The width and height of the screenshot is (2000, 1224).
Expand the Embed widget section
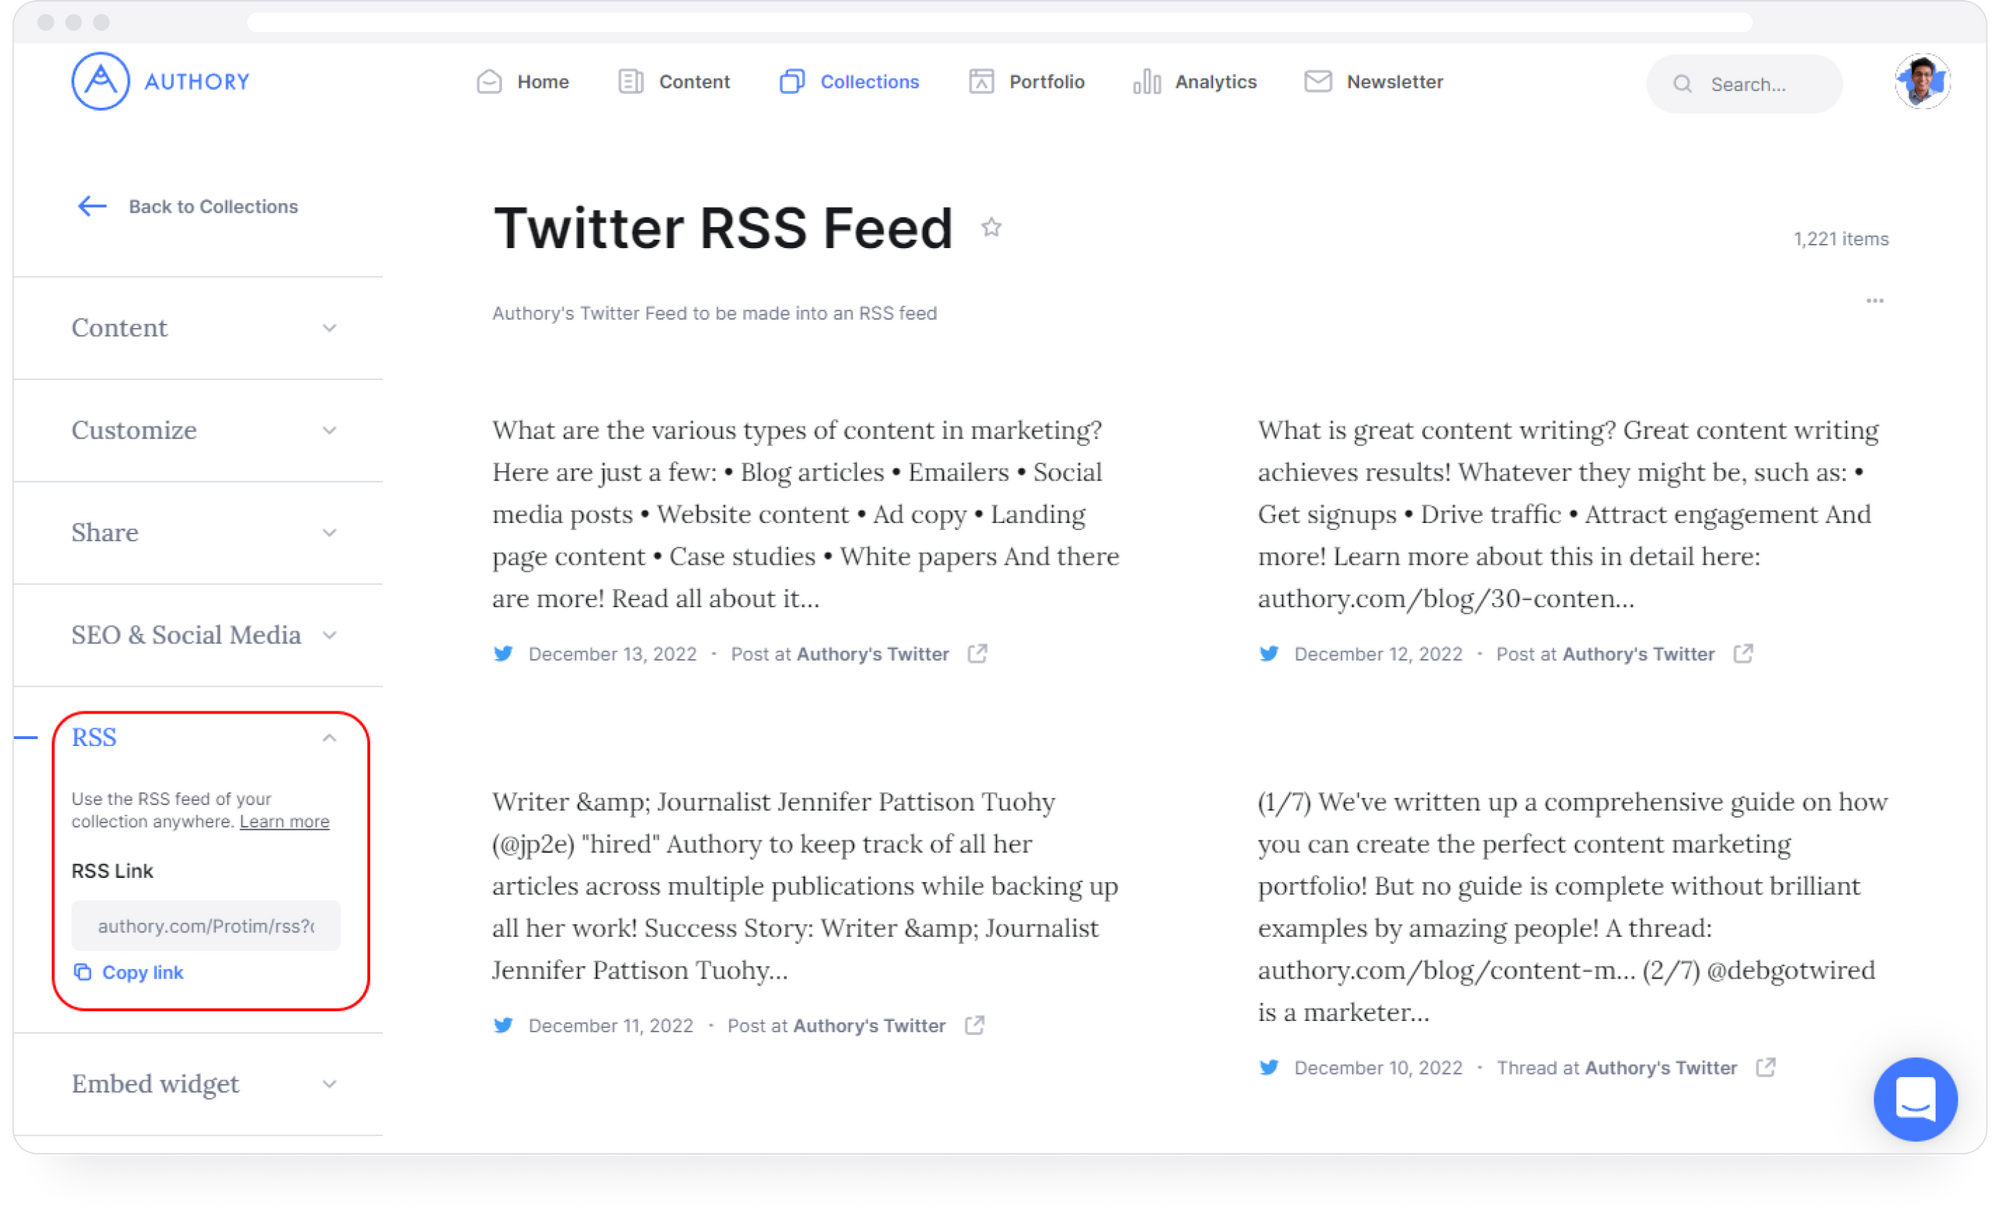(205, 1084)
